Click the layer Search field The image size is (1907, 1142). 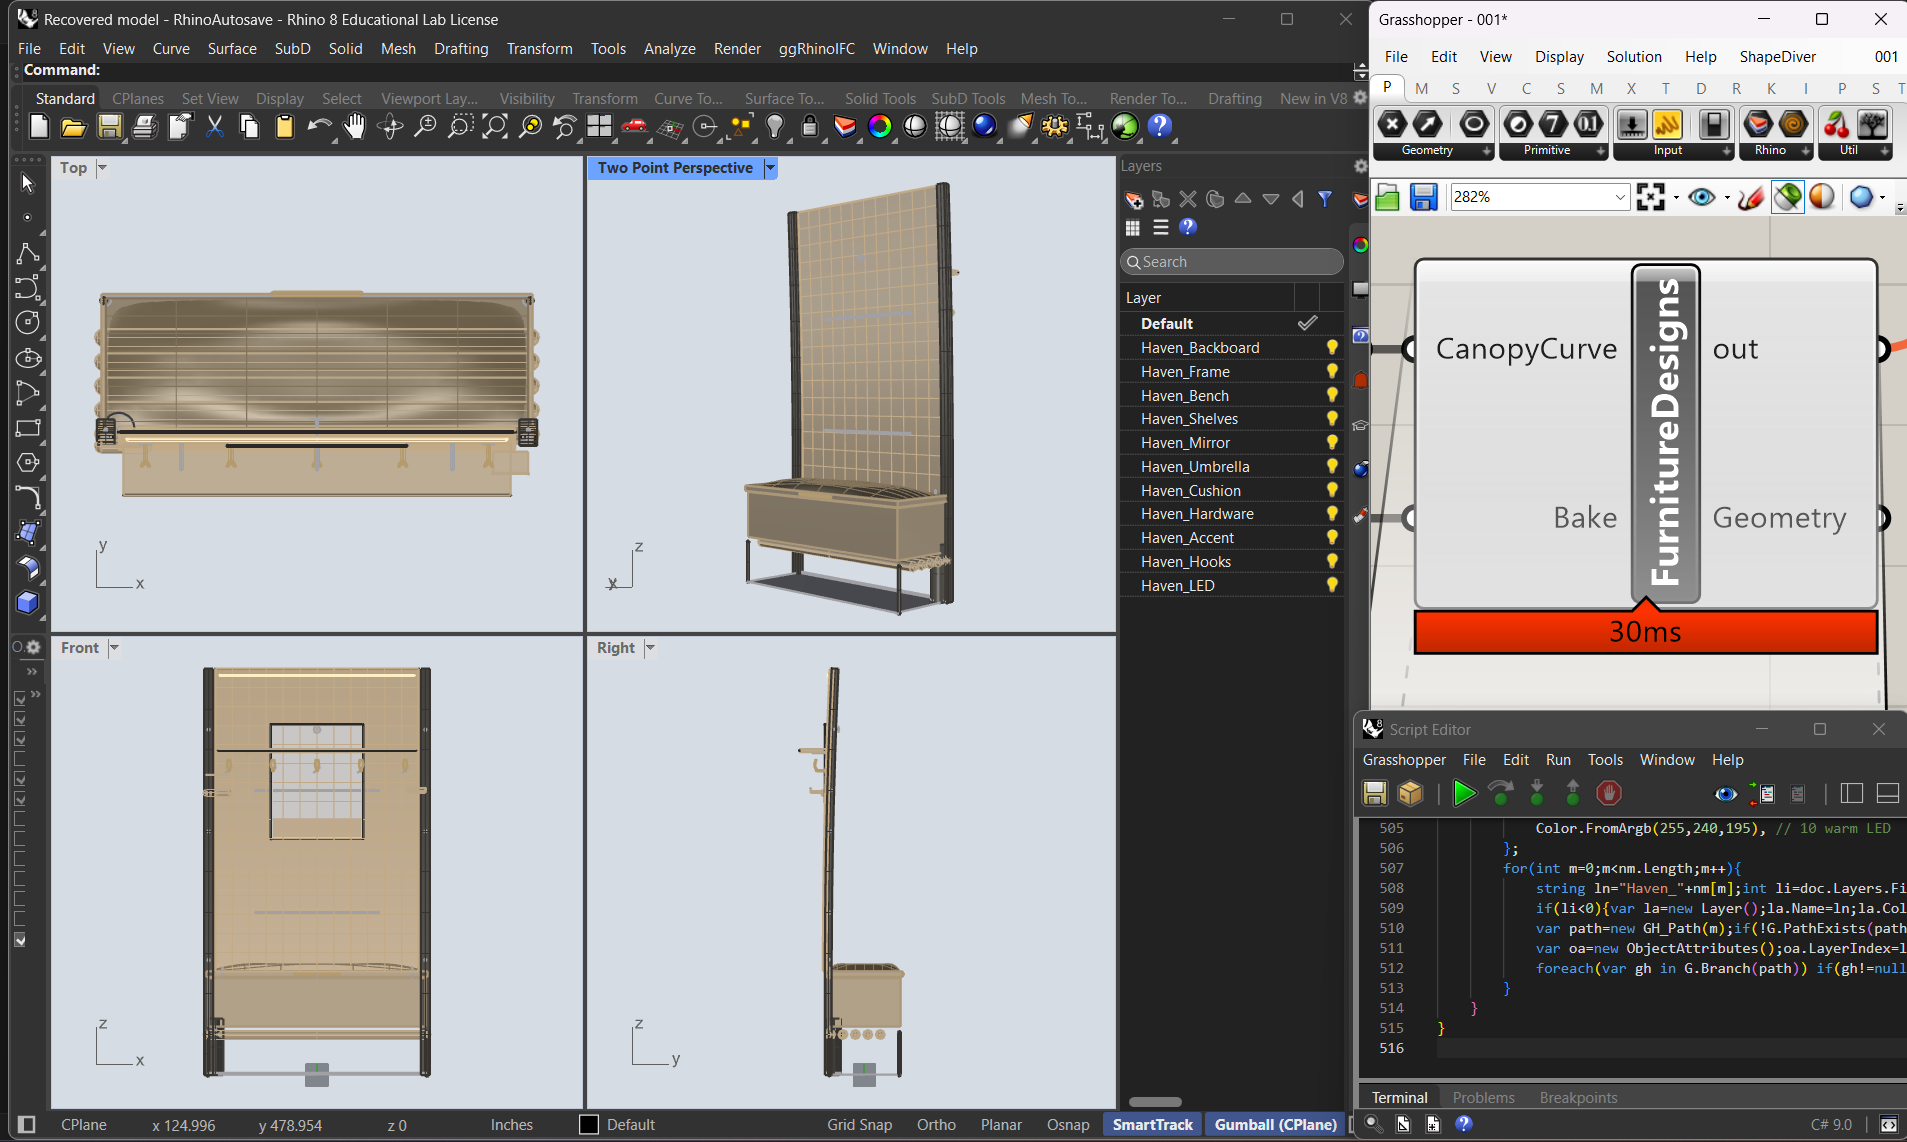click(x=1231, y=262)
